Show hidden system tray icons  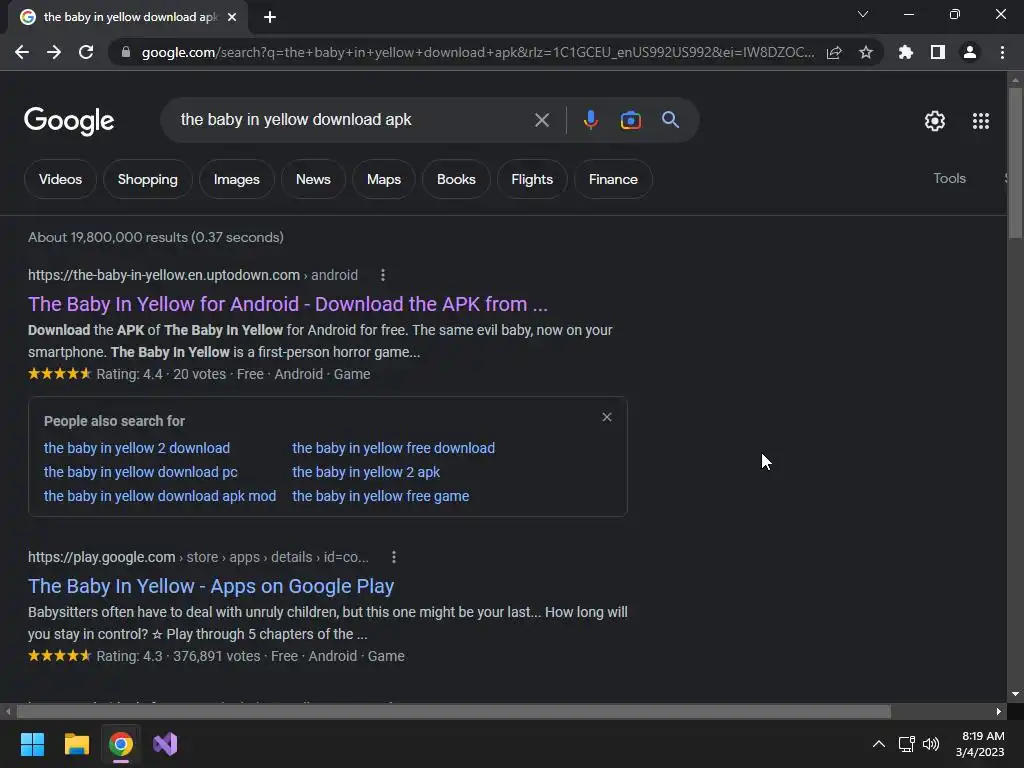click(x=879, y=744)
